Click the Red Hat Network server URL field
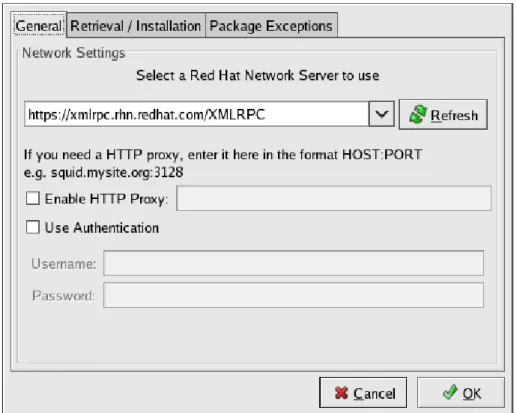 (x=196, y=114)
